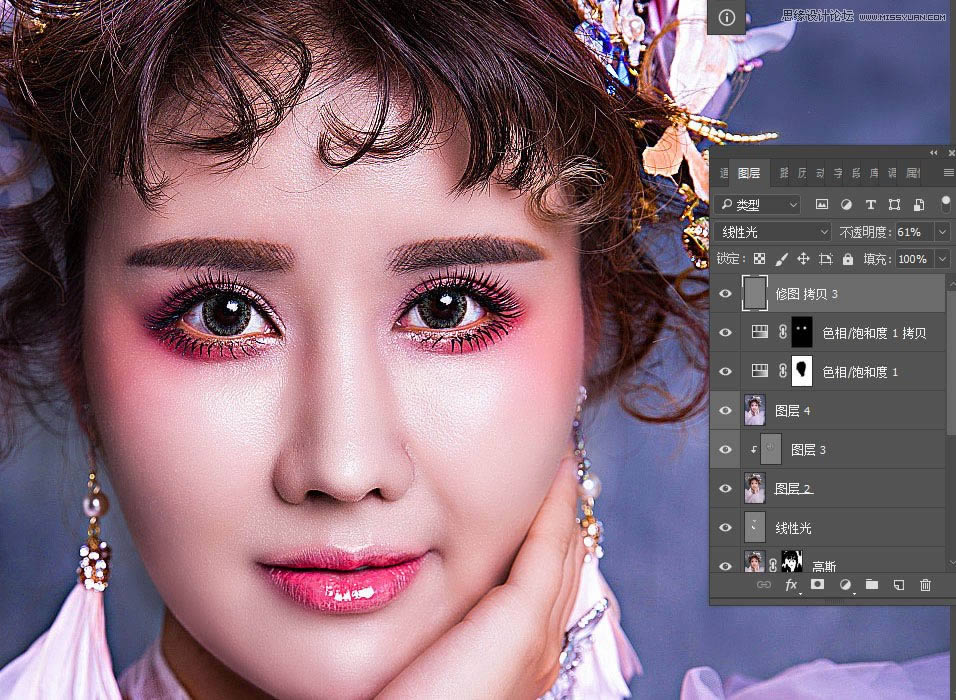Screen dimensions: 956x700
Task: Click the link layers icon in bottom bar
Action: [764, 585]
